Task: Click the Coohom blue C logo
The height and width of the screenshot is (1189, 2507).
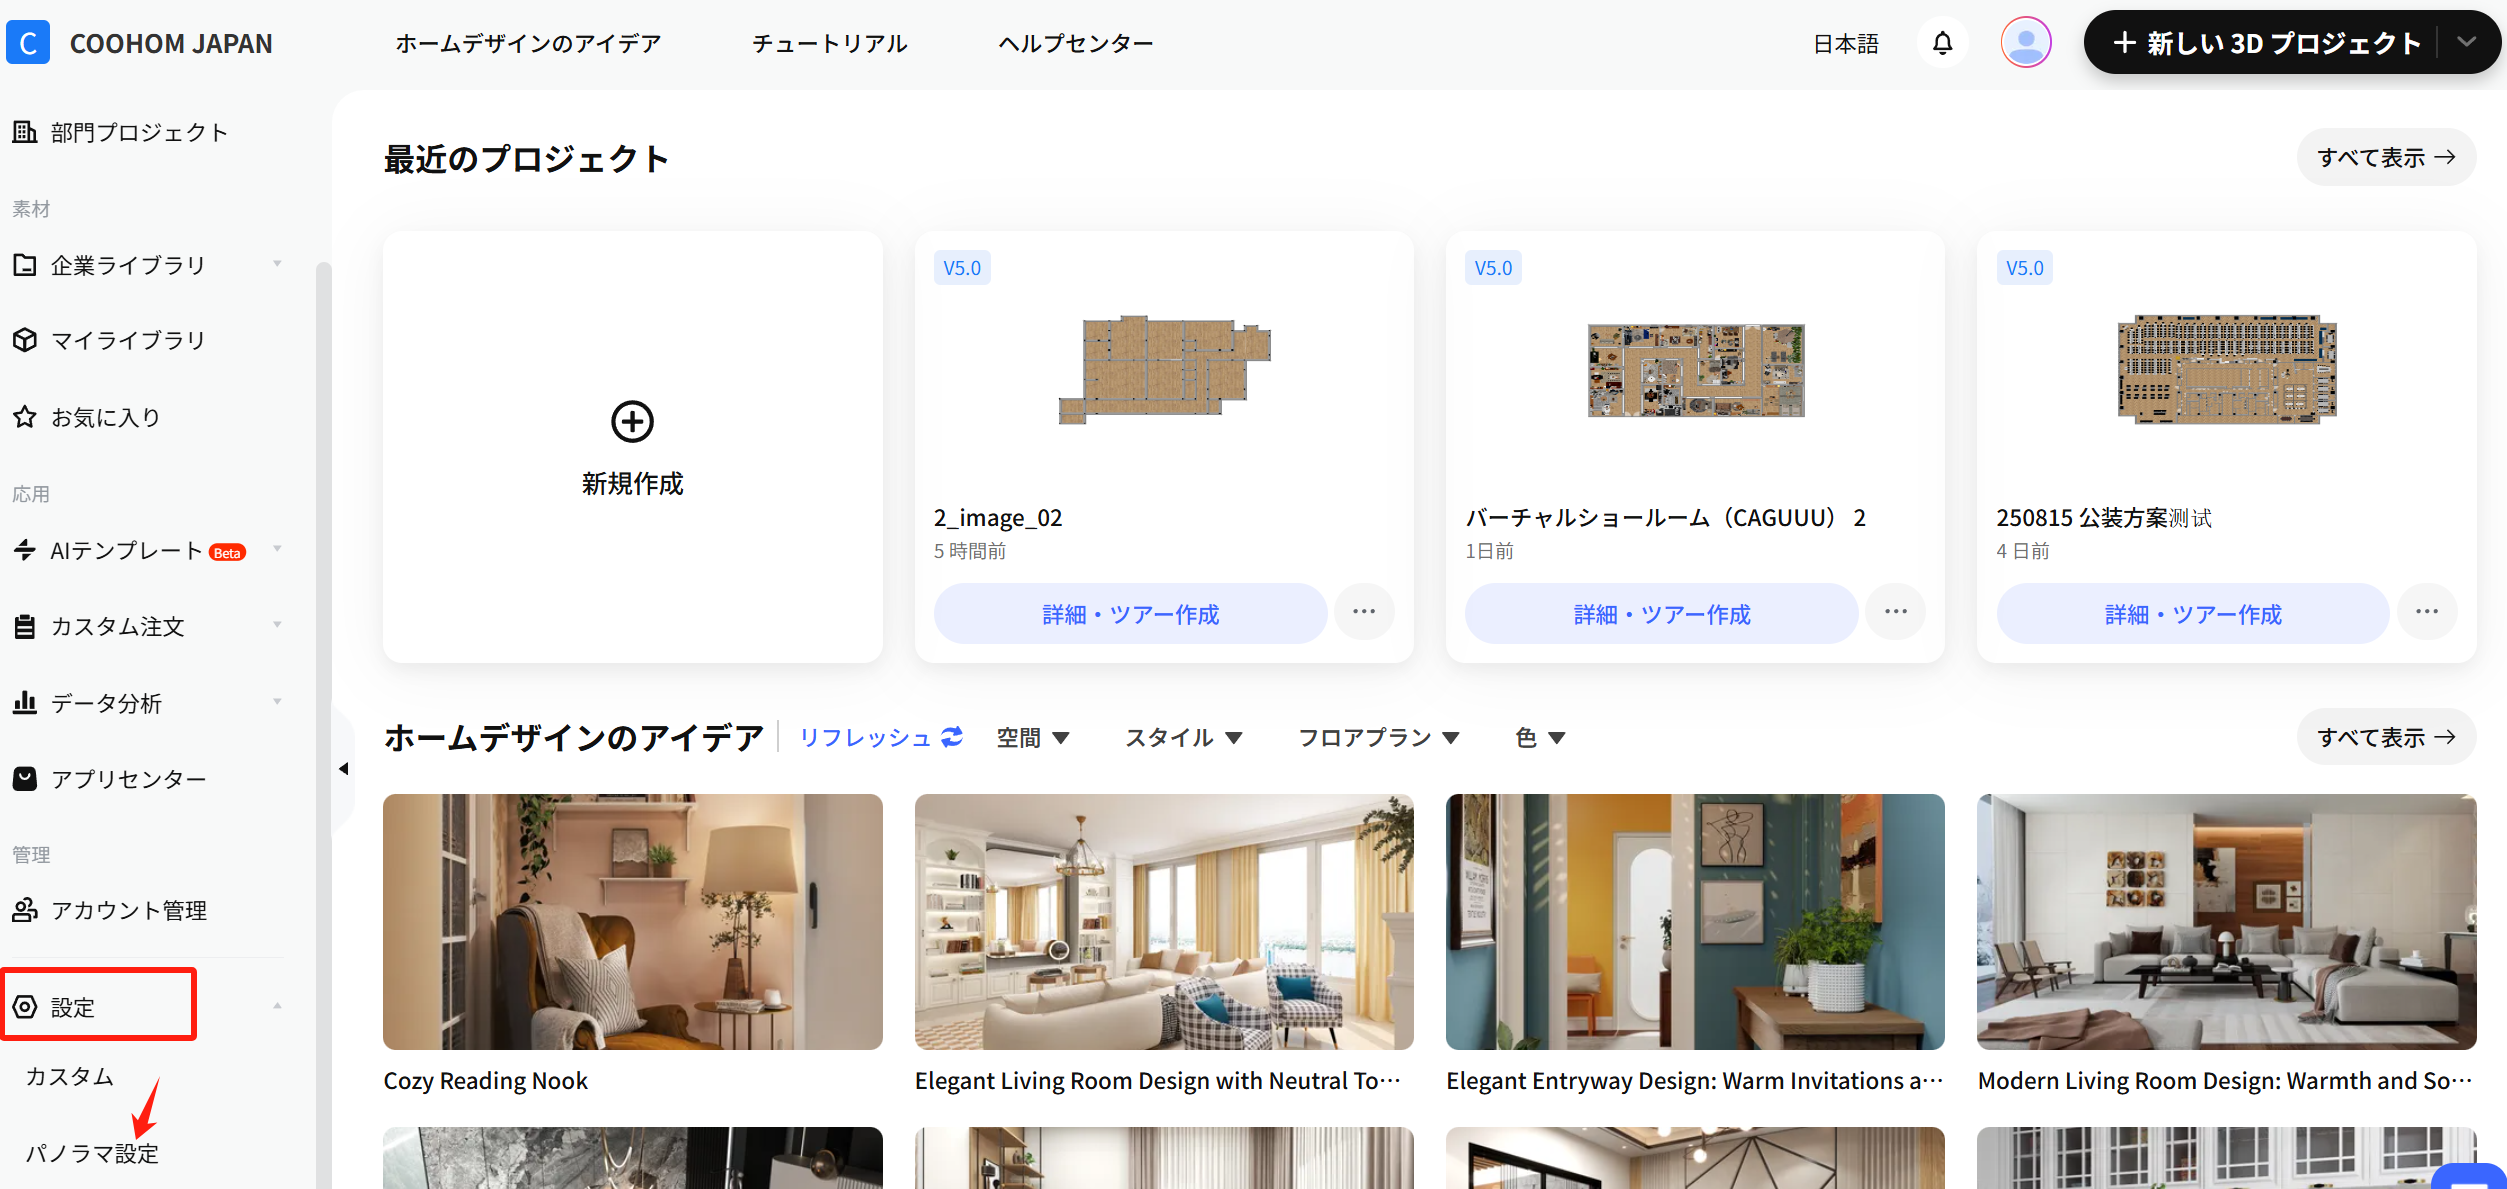Action: click(x=28, y=43)
